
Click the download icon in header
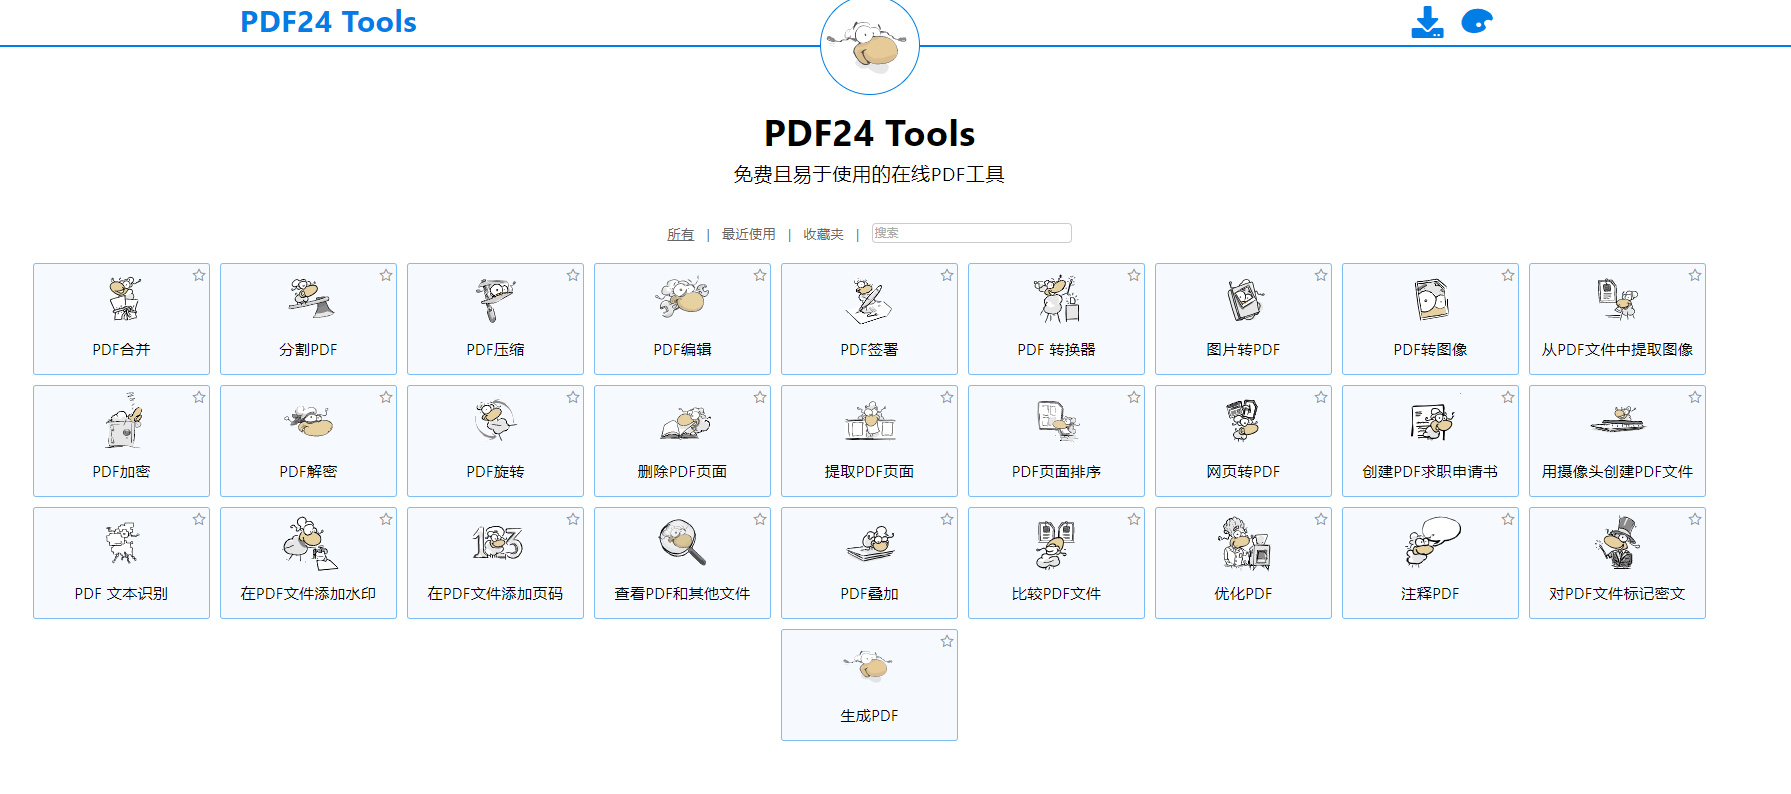pos(1427,22)
